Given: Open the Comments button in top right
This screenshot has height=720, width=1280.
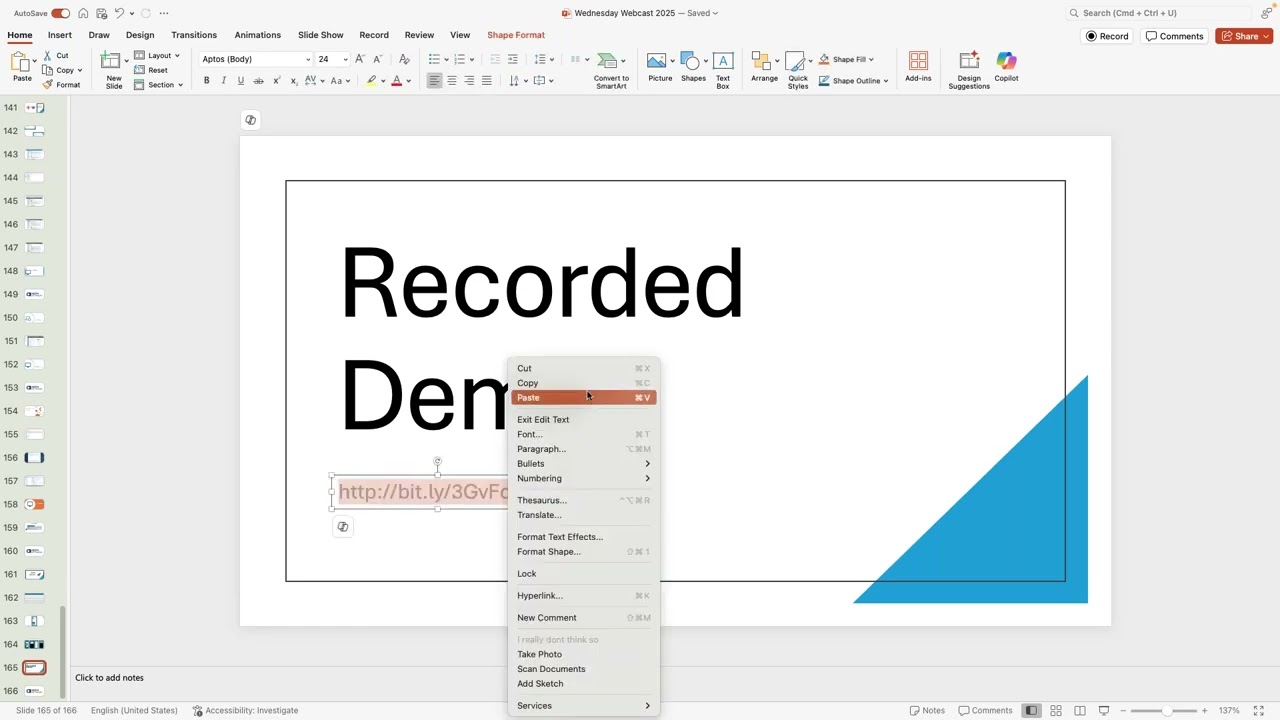Looking at the screenshot, I should pyautogui.click(x=1175, y=36).
